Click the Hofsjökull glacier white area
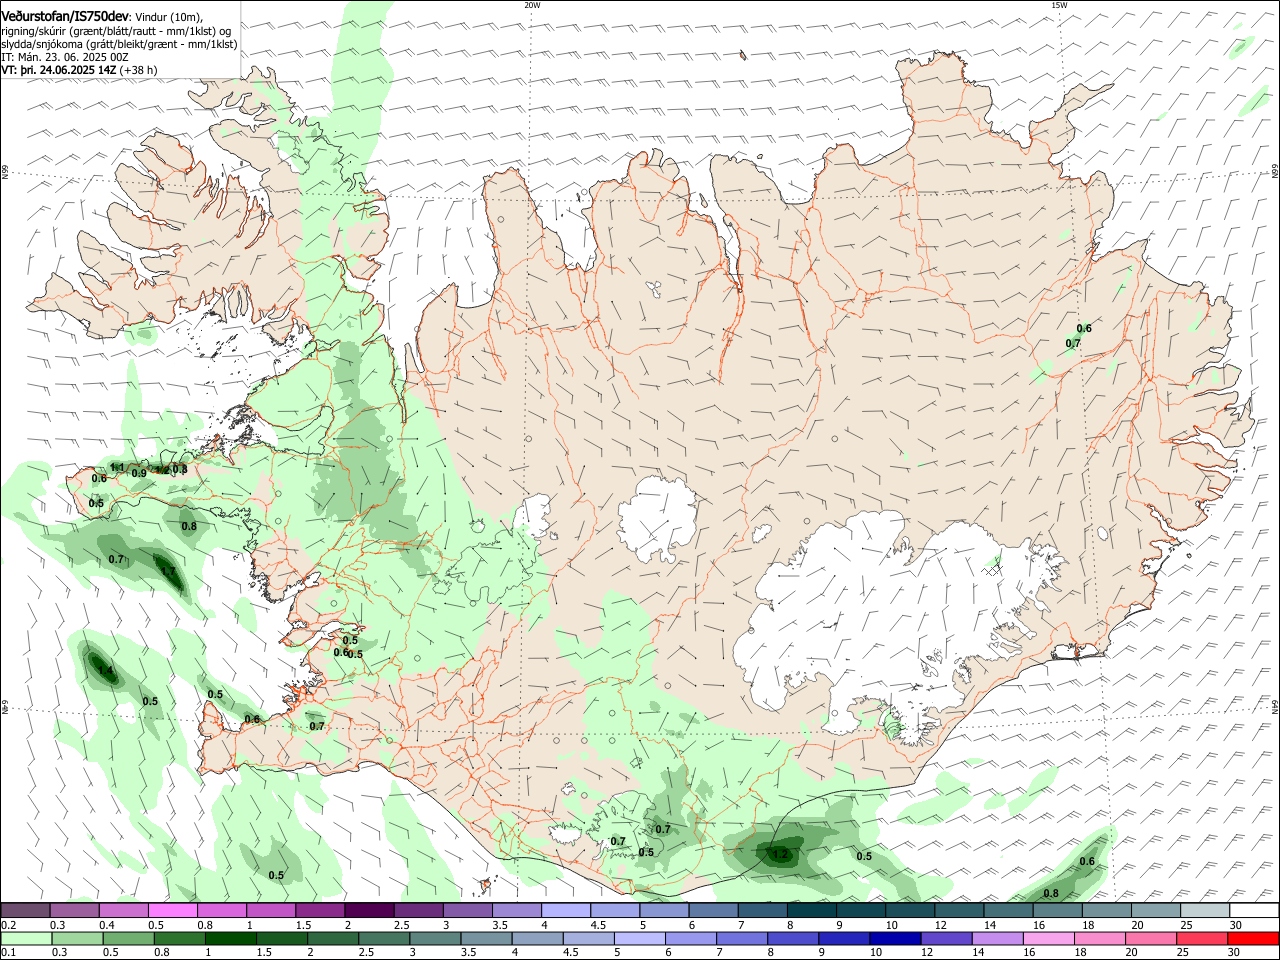 (x=657, y=519)
